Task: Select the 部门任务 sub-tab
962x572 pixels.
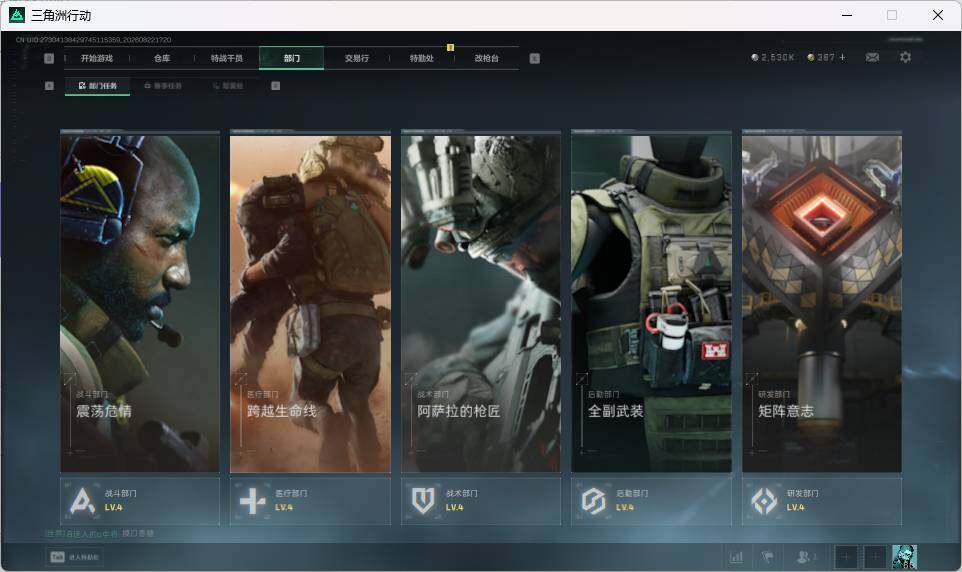Action: click(98, 86)
